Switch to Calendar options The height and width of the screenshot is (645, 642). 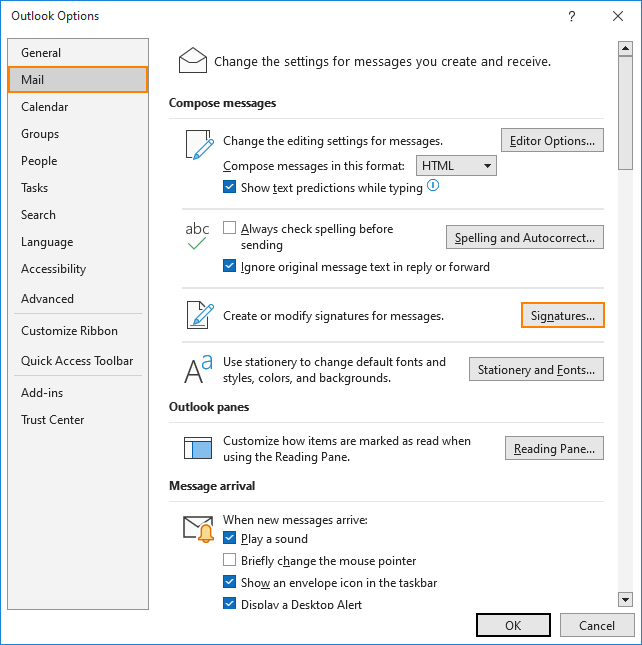click(x=78, y=107)
